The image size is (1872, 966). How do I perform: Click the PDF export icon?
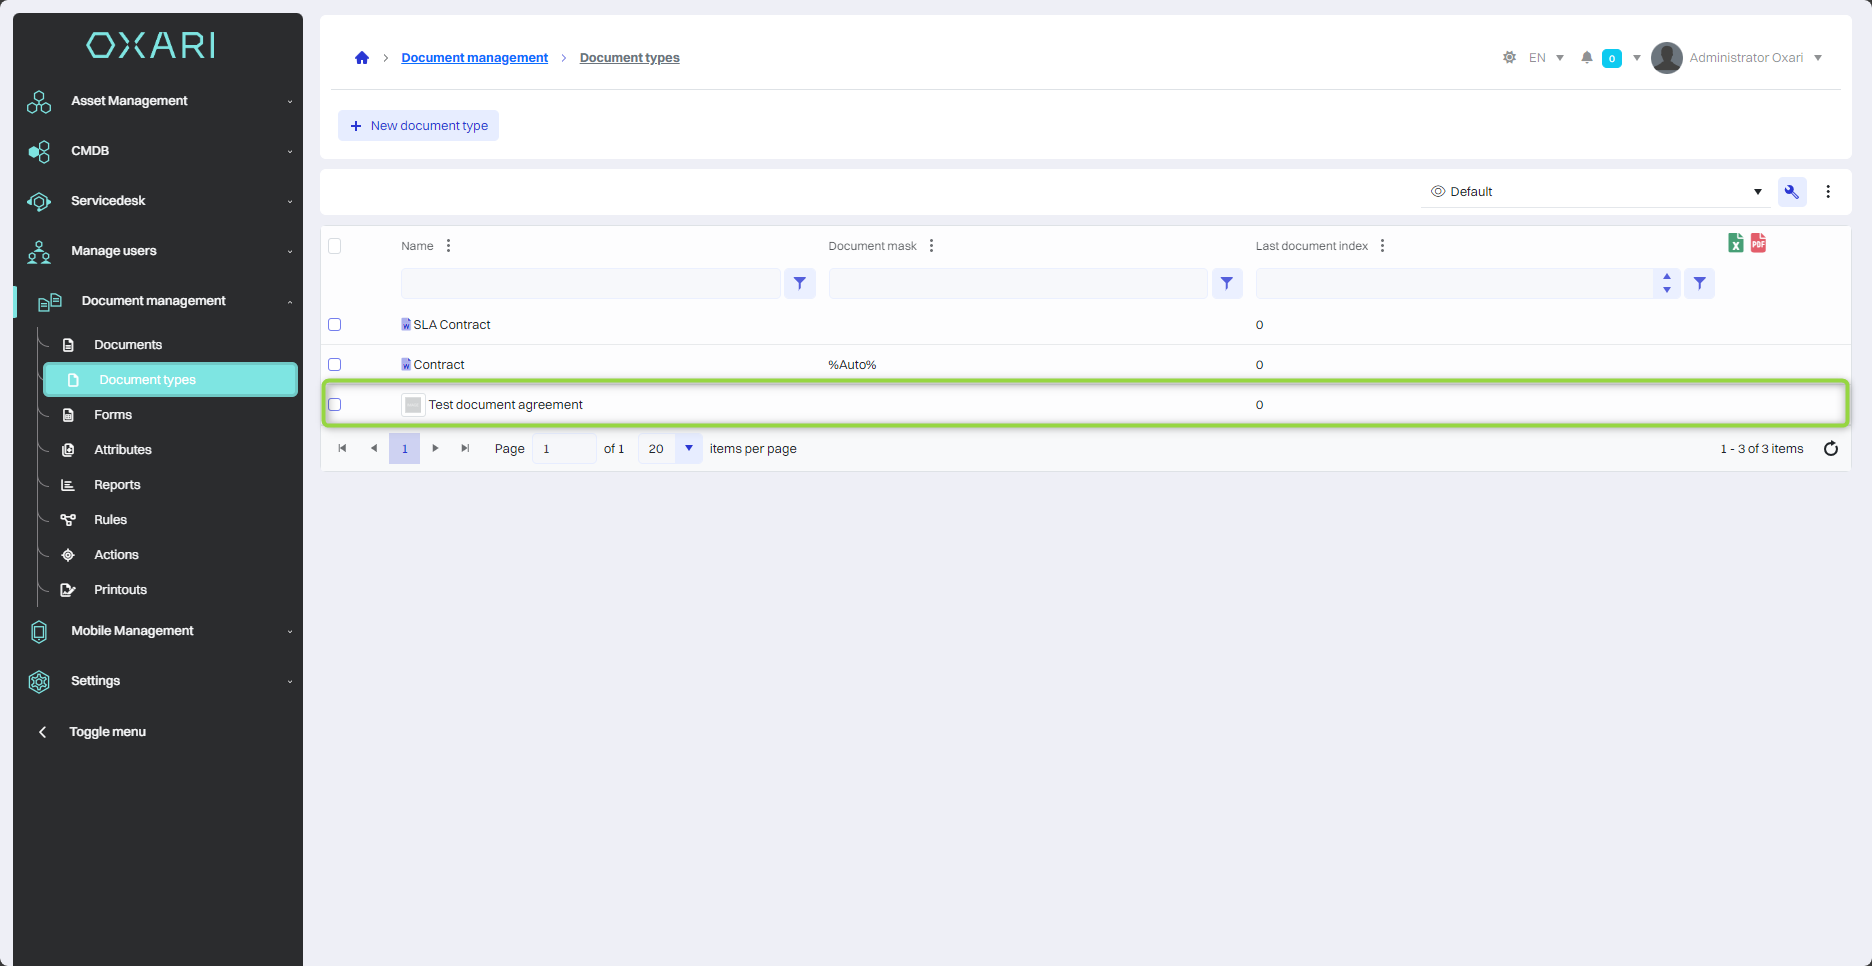[x=1758, y=243]
